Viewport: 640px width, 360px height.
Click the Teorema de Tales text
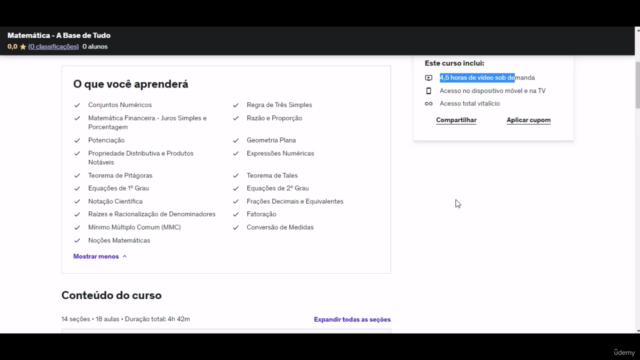(272, 175)
